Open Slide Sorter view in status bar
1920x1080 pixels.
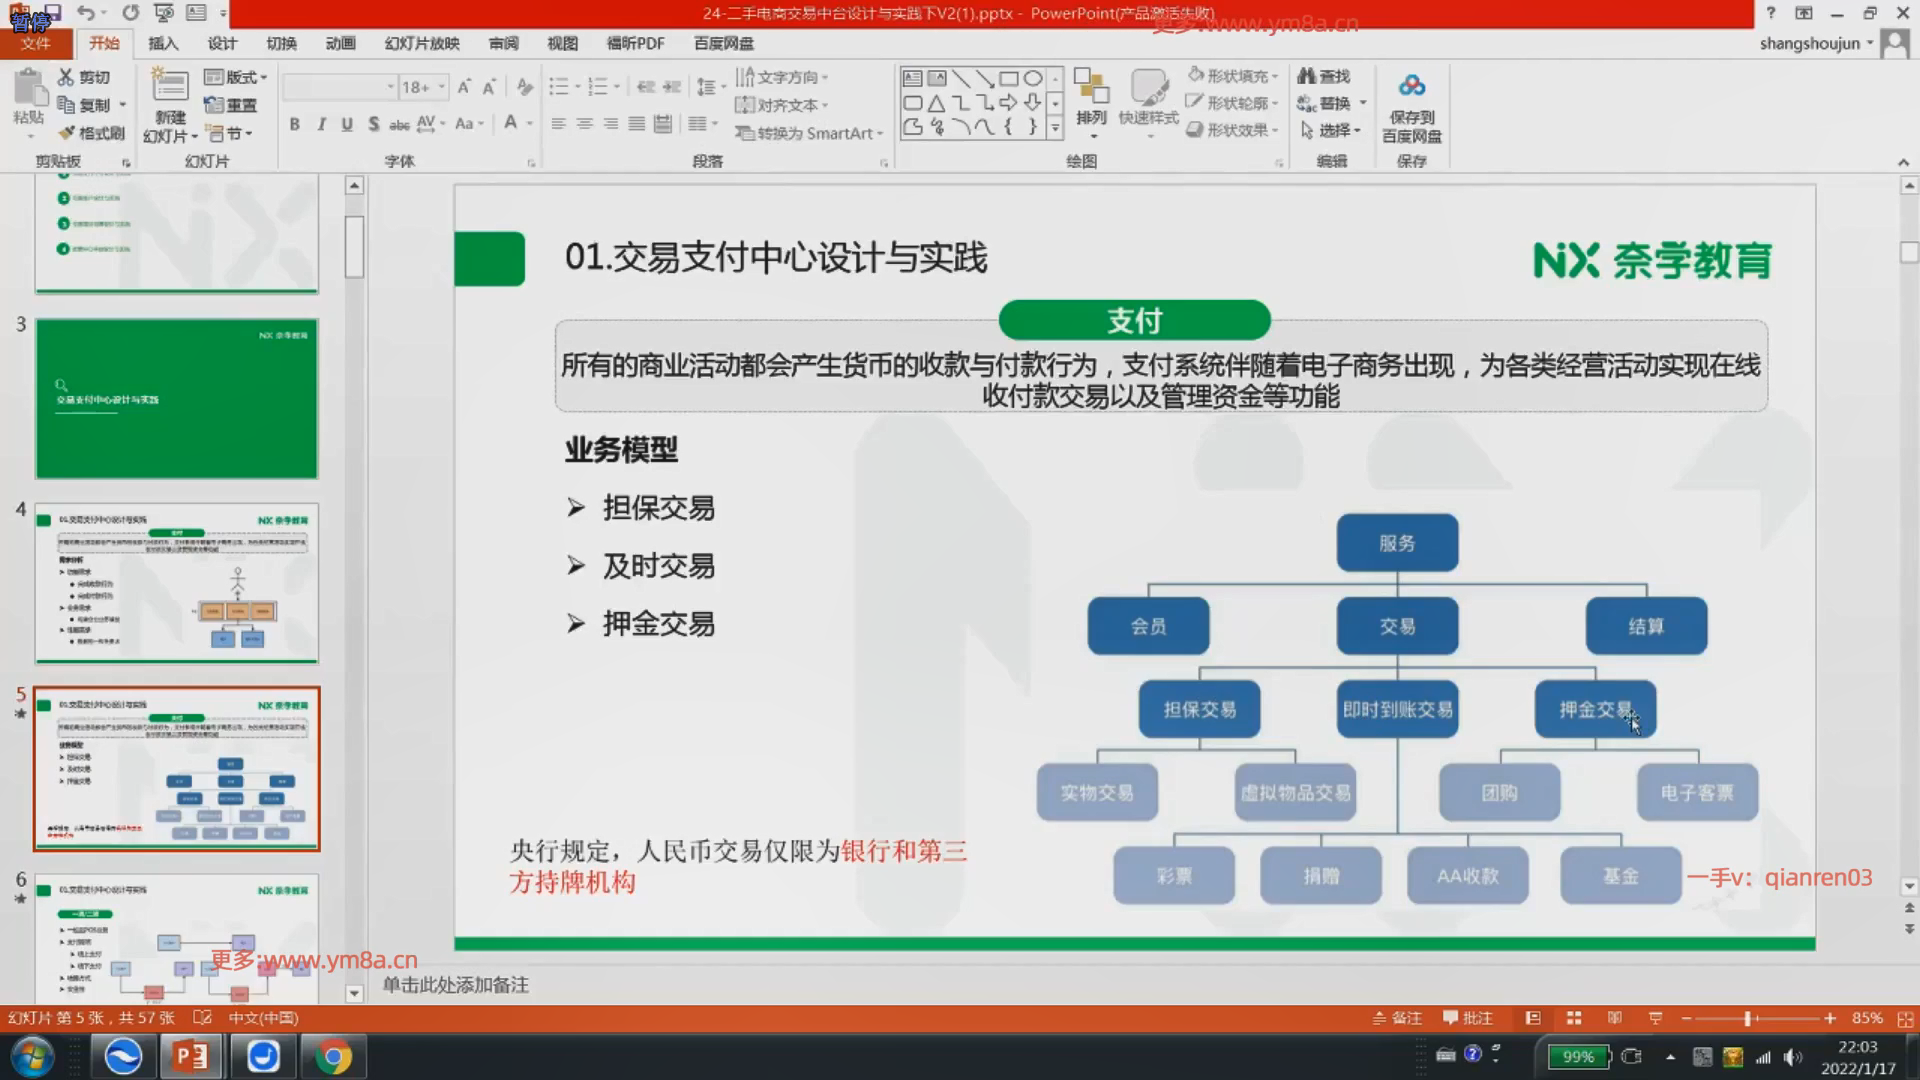pos(1574,1018)
